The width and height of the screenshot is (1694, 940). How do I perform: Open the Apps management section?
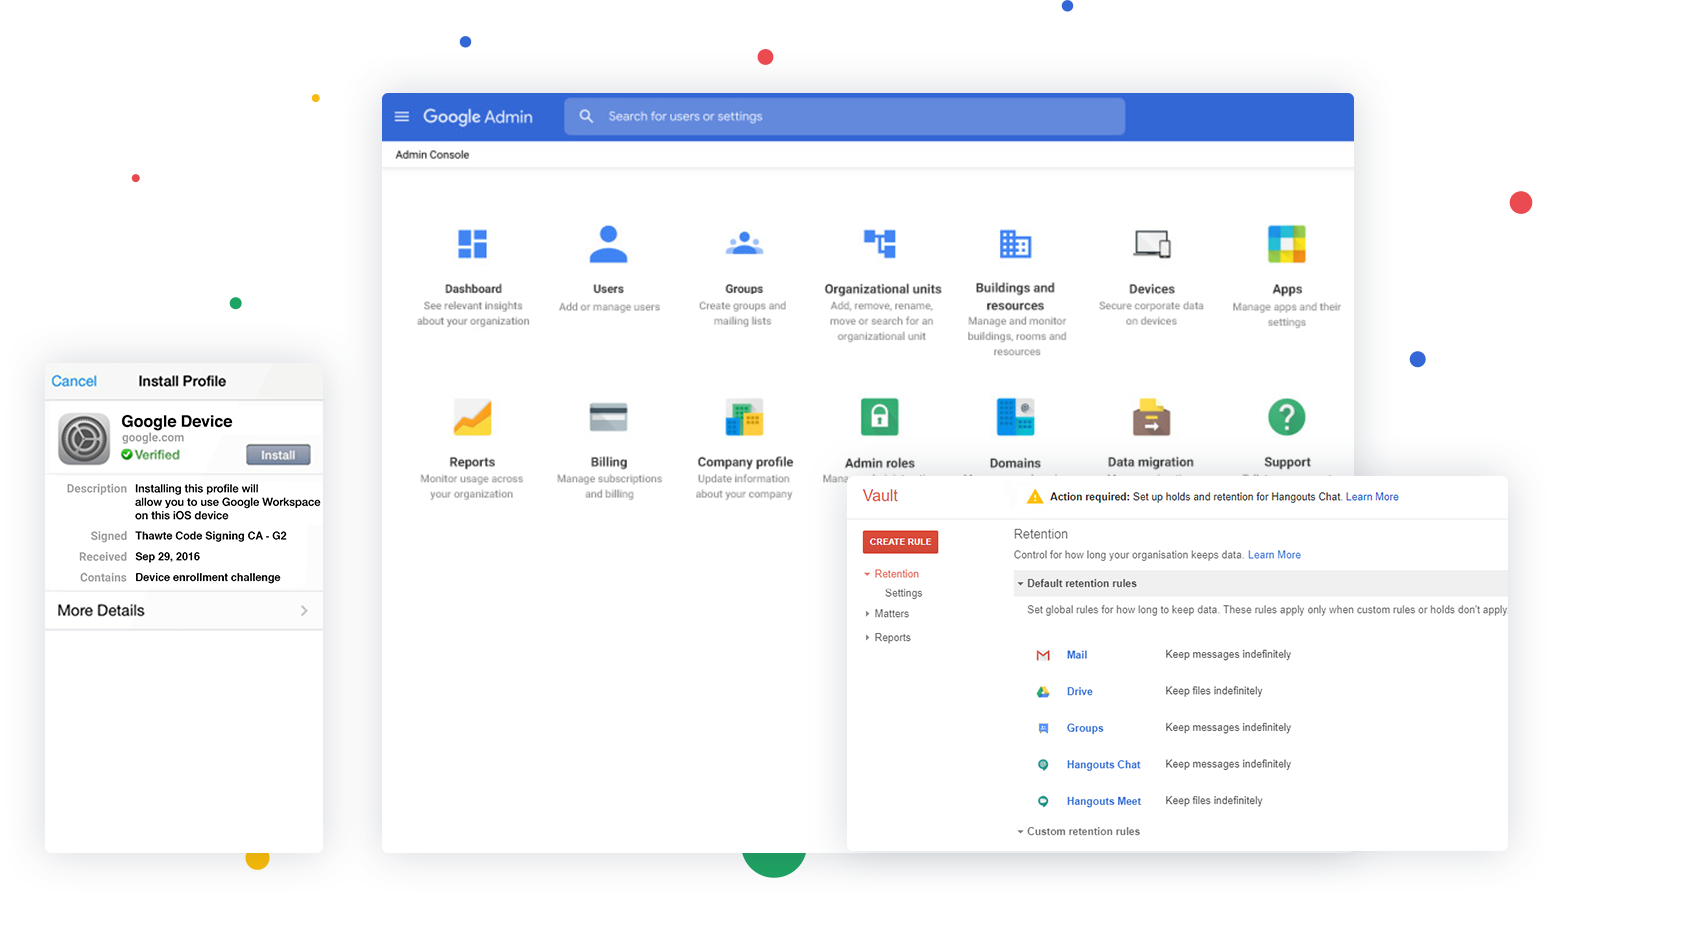point(1286,243)
